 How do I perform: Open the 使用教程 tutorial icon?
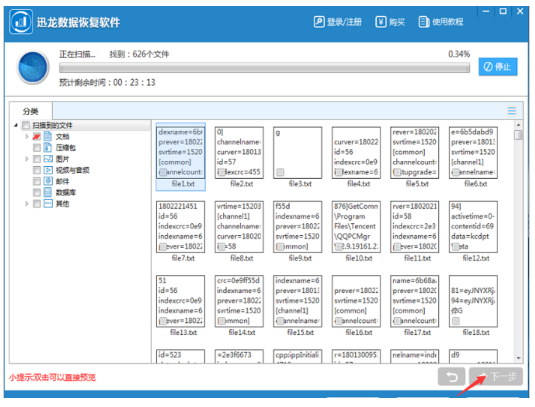[424, 22]
